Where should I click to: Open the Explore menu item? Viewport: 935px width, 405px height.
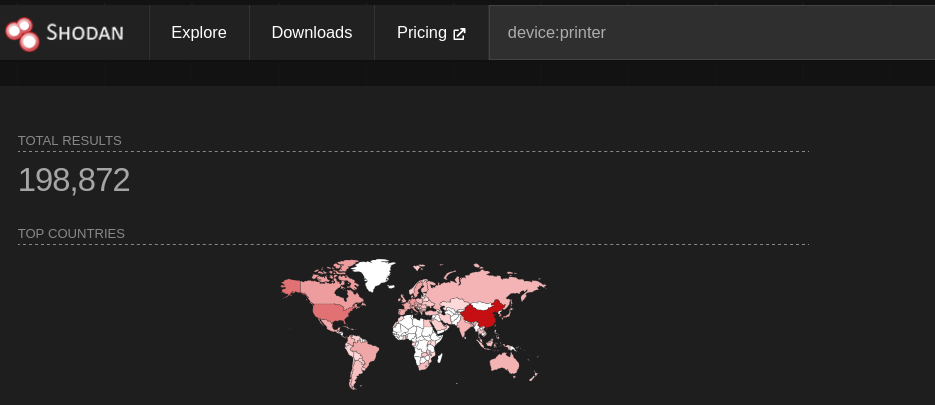coord(199,32)
